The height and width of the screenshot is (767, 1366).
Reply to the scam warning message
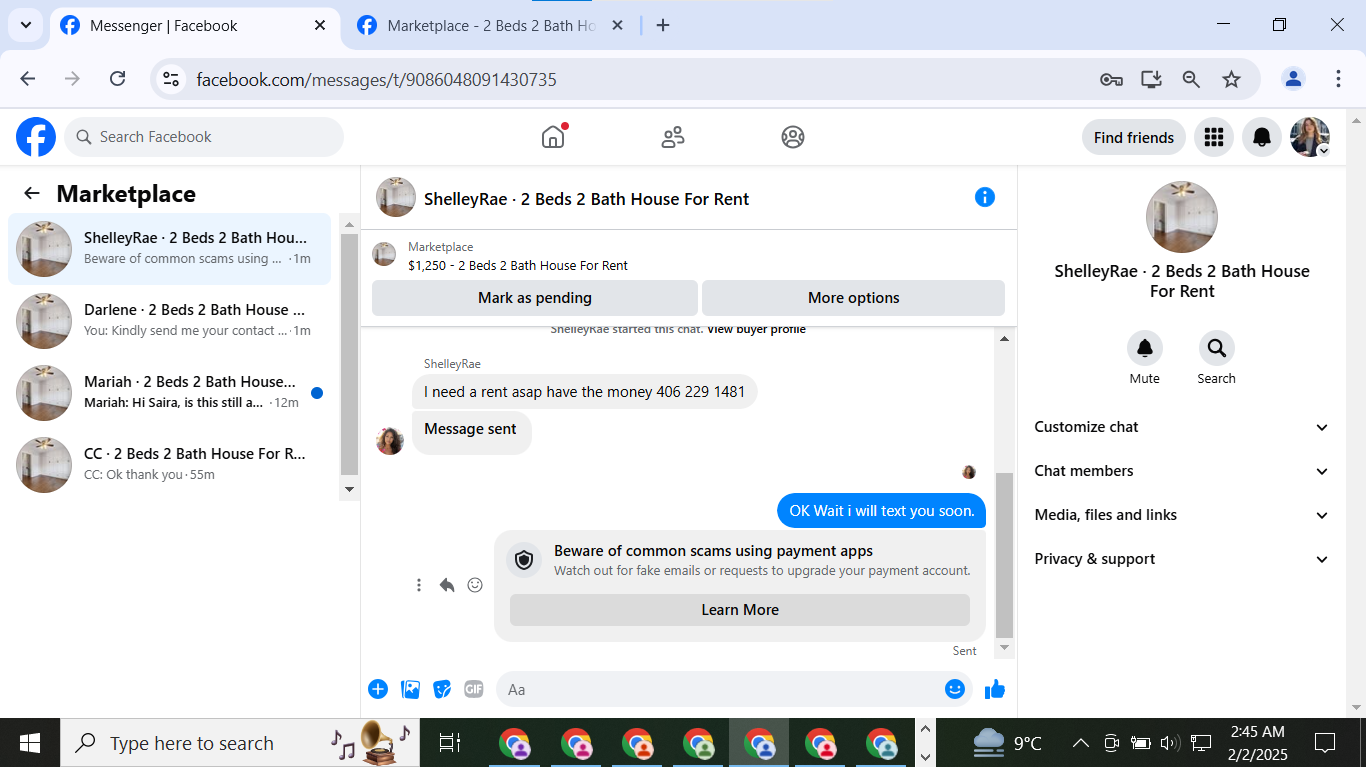tap(447, 585)
